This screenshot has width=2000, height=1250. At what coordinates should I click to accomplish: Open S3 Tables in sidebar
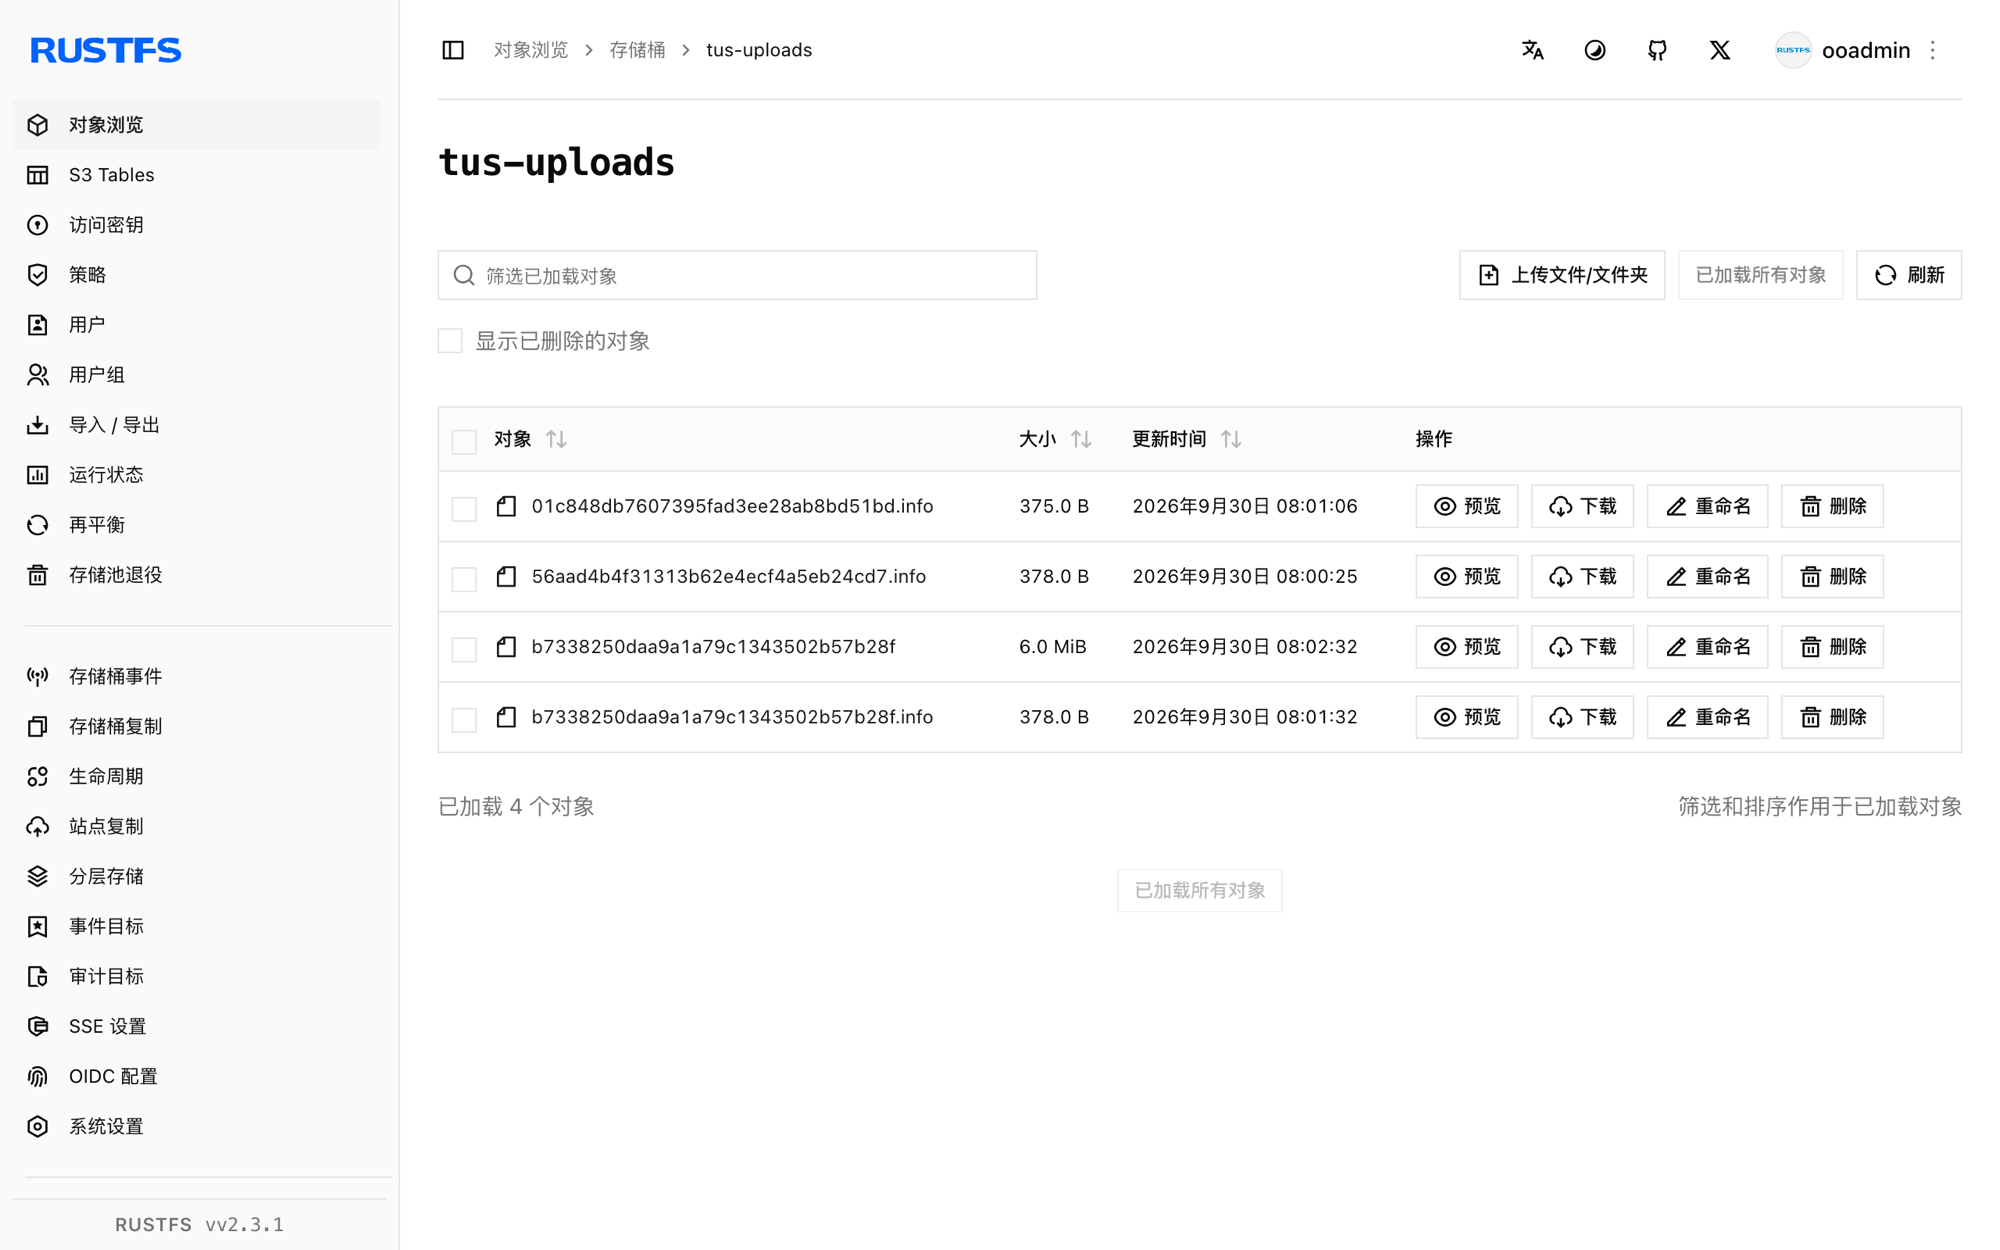[x=196, y=175]
